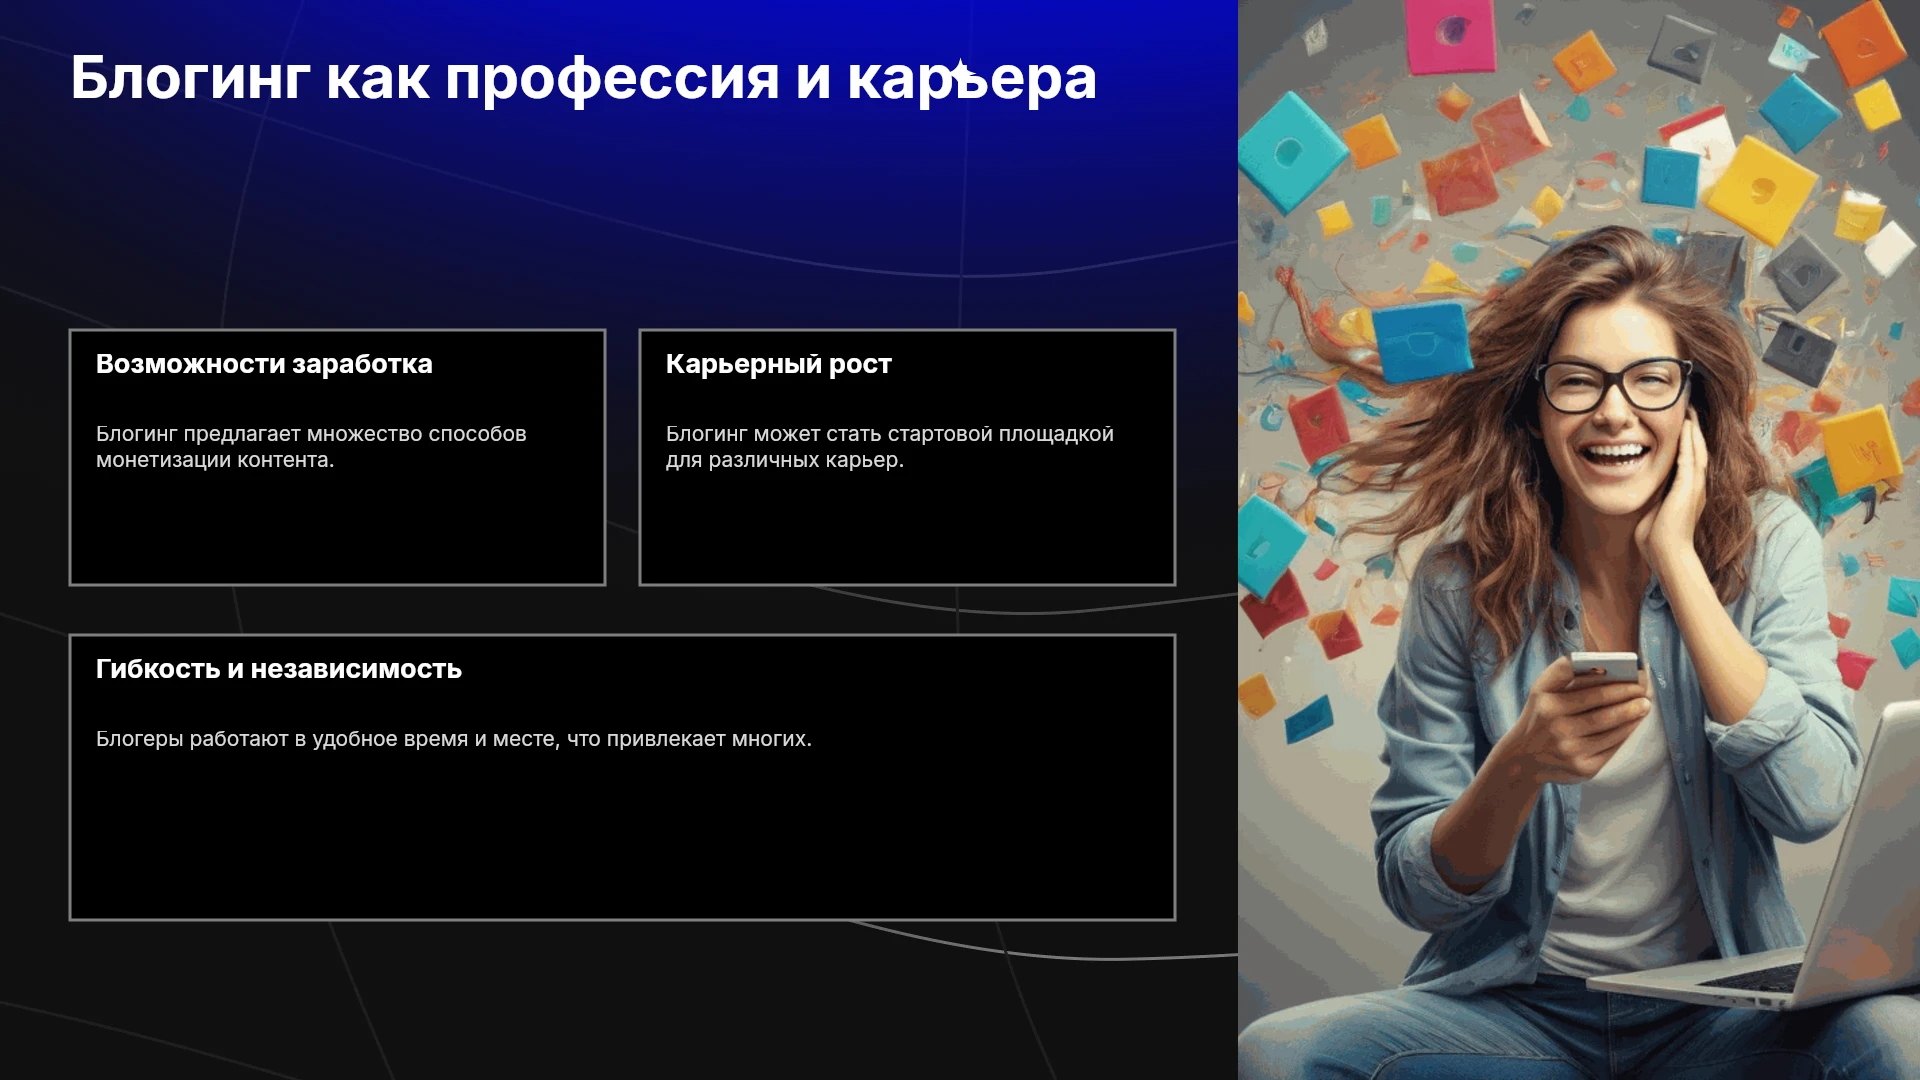Click the blank lower part of the flexibility card
The width and height of the screenshot is (1920, 1080).
coord(622,838)
